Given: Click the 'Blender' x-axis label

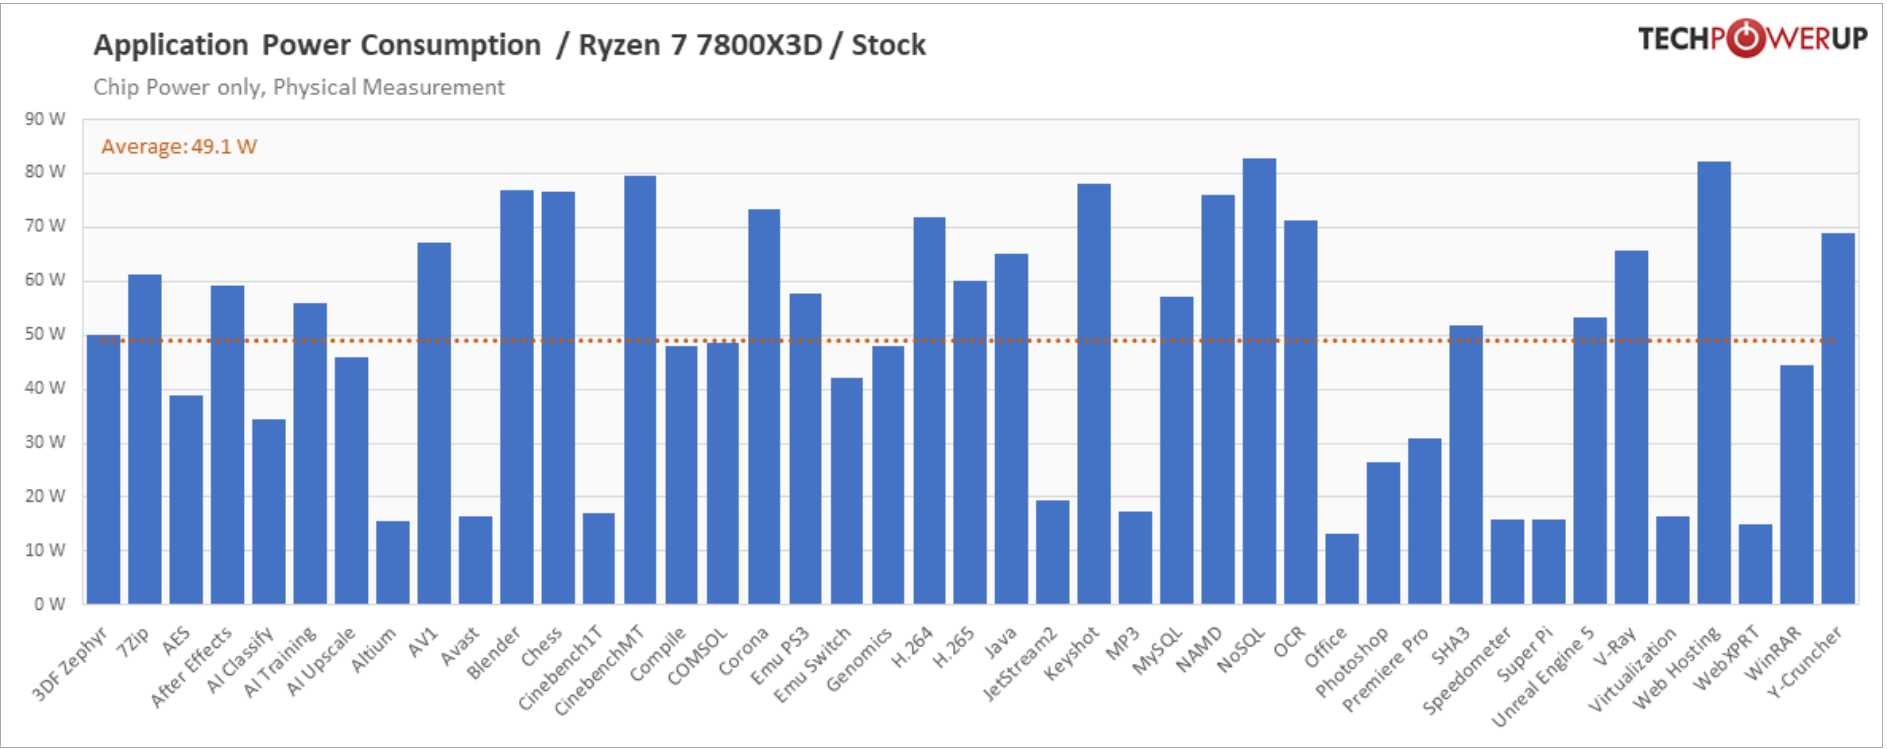Looking at the screenshot, I should 494,653.
